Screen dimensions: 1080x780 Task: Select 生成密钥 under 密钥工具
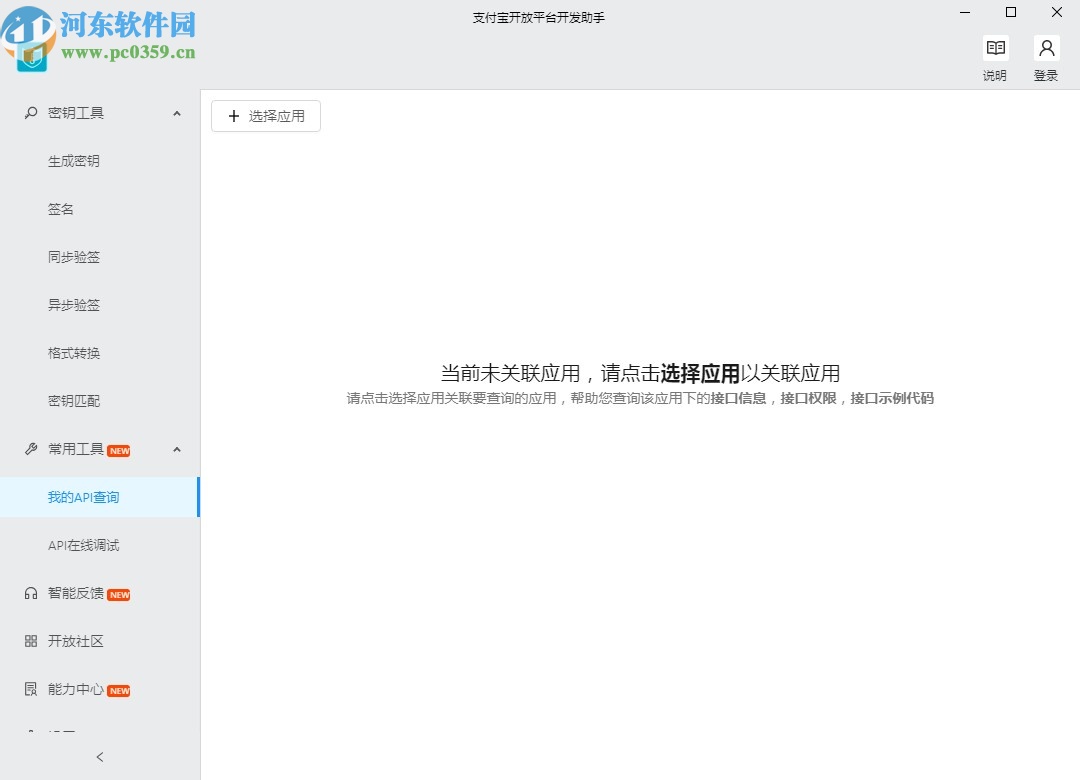click(x=73, y=161)
